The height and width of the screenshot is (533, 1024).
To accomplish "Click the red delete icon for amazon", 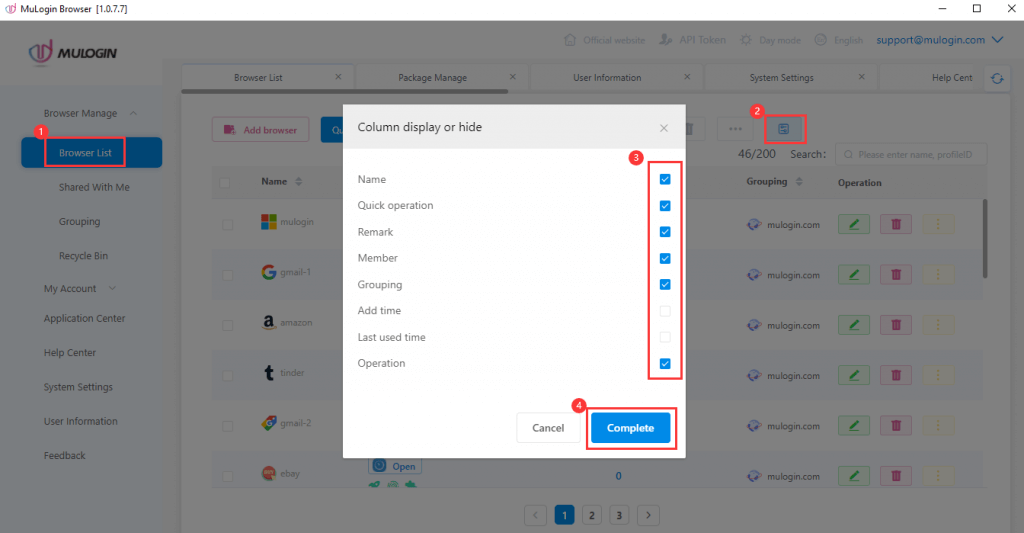I will tap(896, 325).
